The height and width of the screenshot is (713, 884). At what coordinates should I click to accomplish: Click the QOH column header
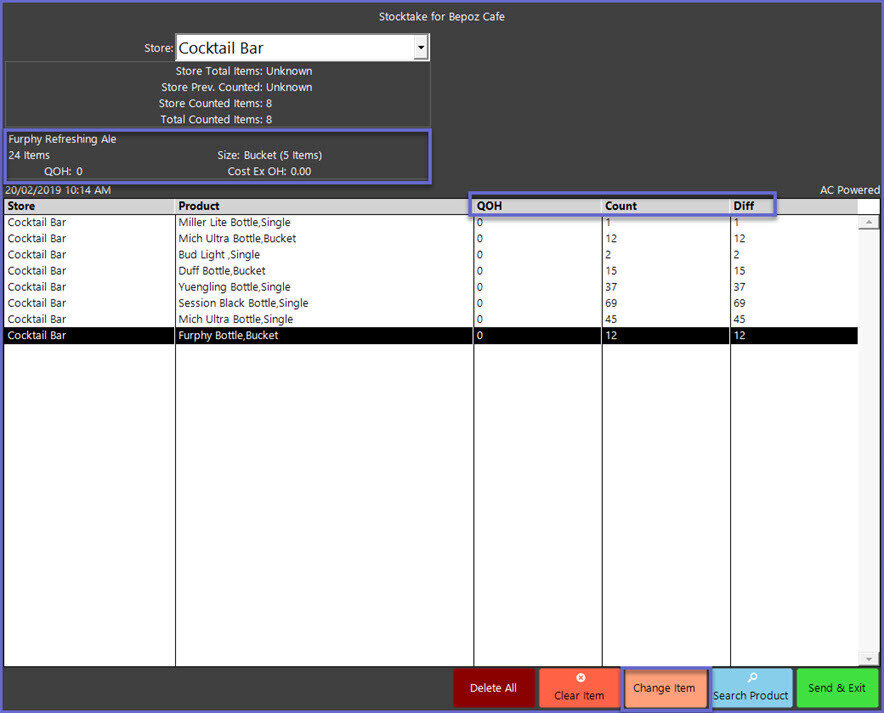click(x=537, y=206)
